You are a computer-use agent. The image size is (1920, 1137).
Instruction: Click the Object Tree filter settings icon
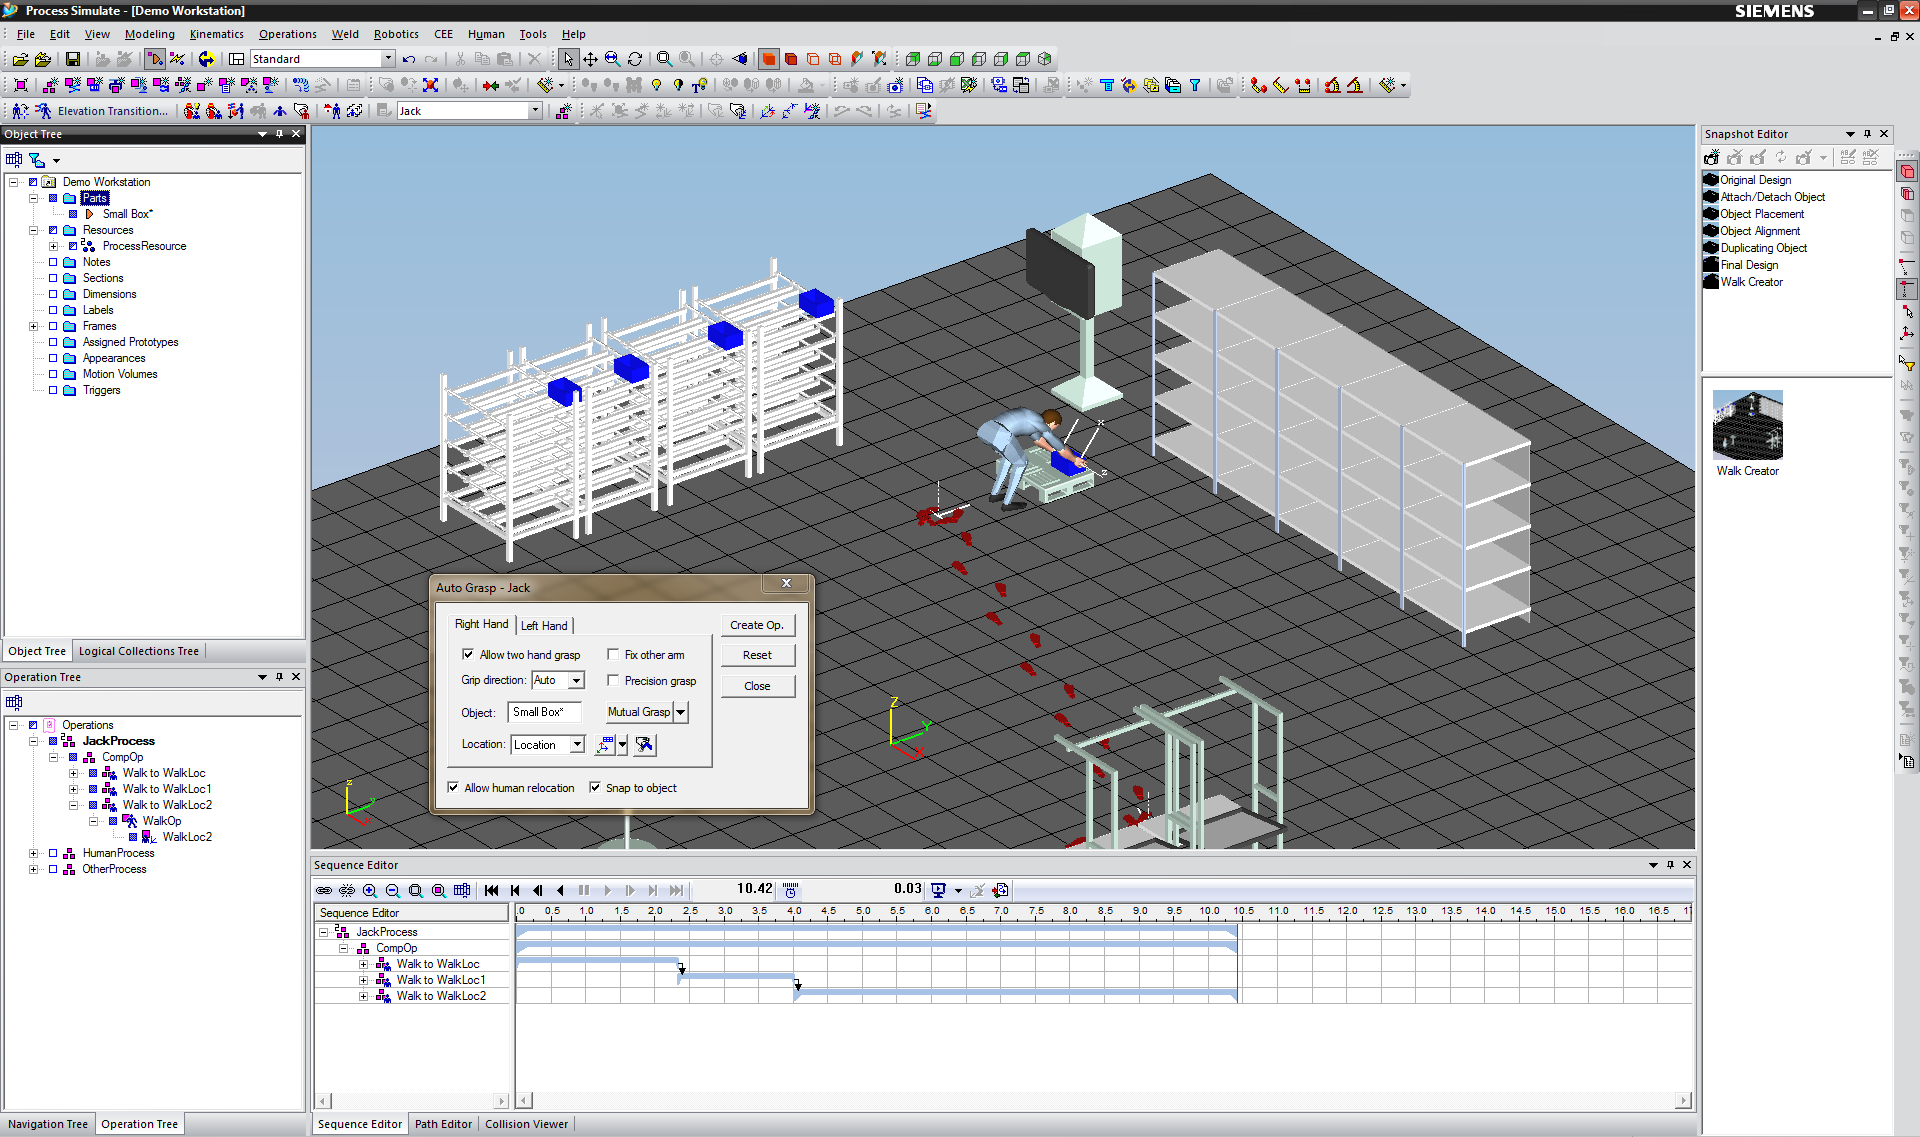point(37,160)
